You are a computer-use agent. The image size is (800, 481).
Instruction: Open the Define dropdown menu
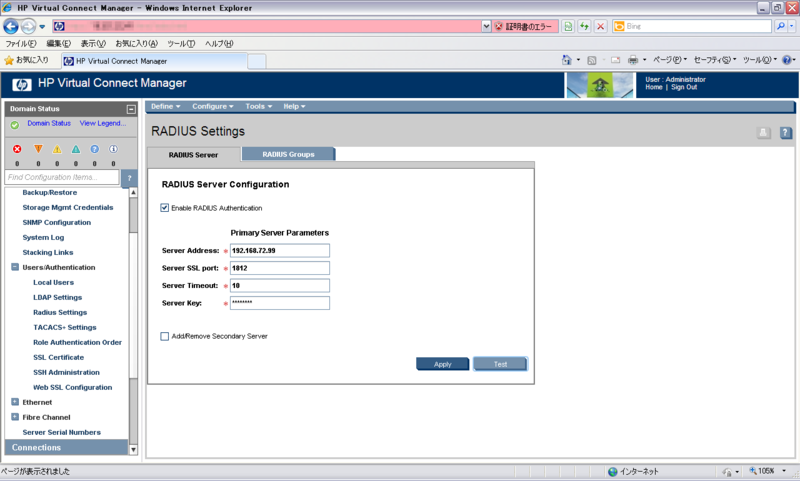point(165,106)
